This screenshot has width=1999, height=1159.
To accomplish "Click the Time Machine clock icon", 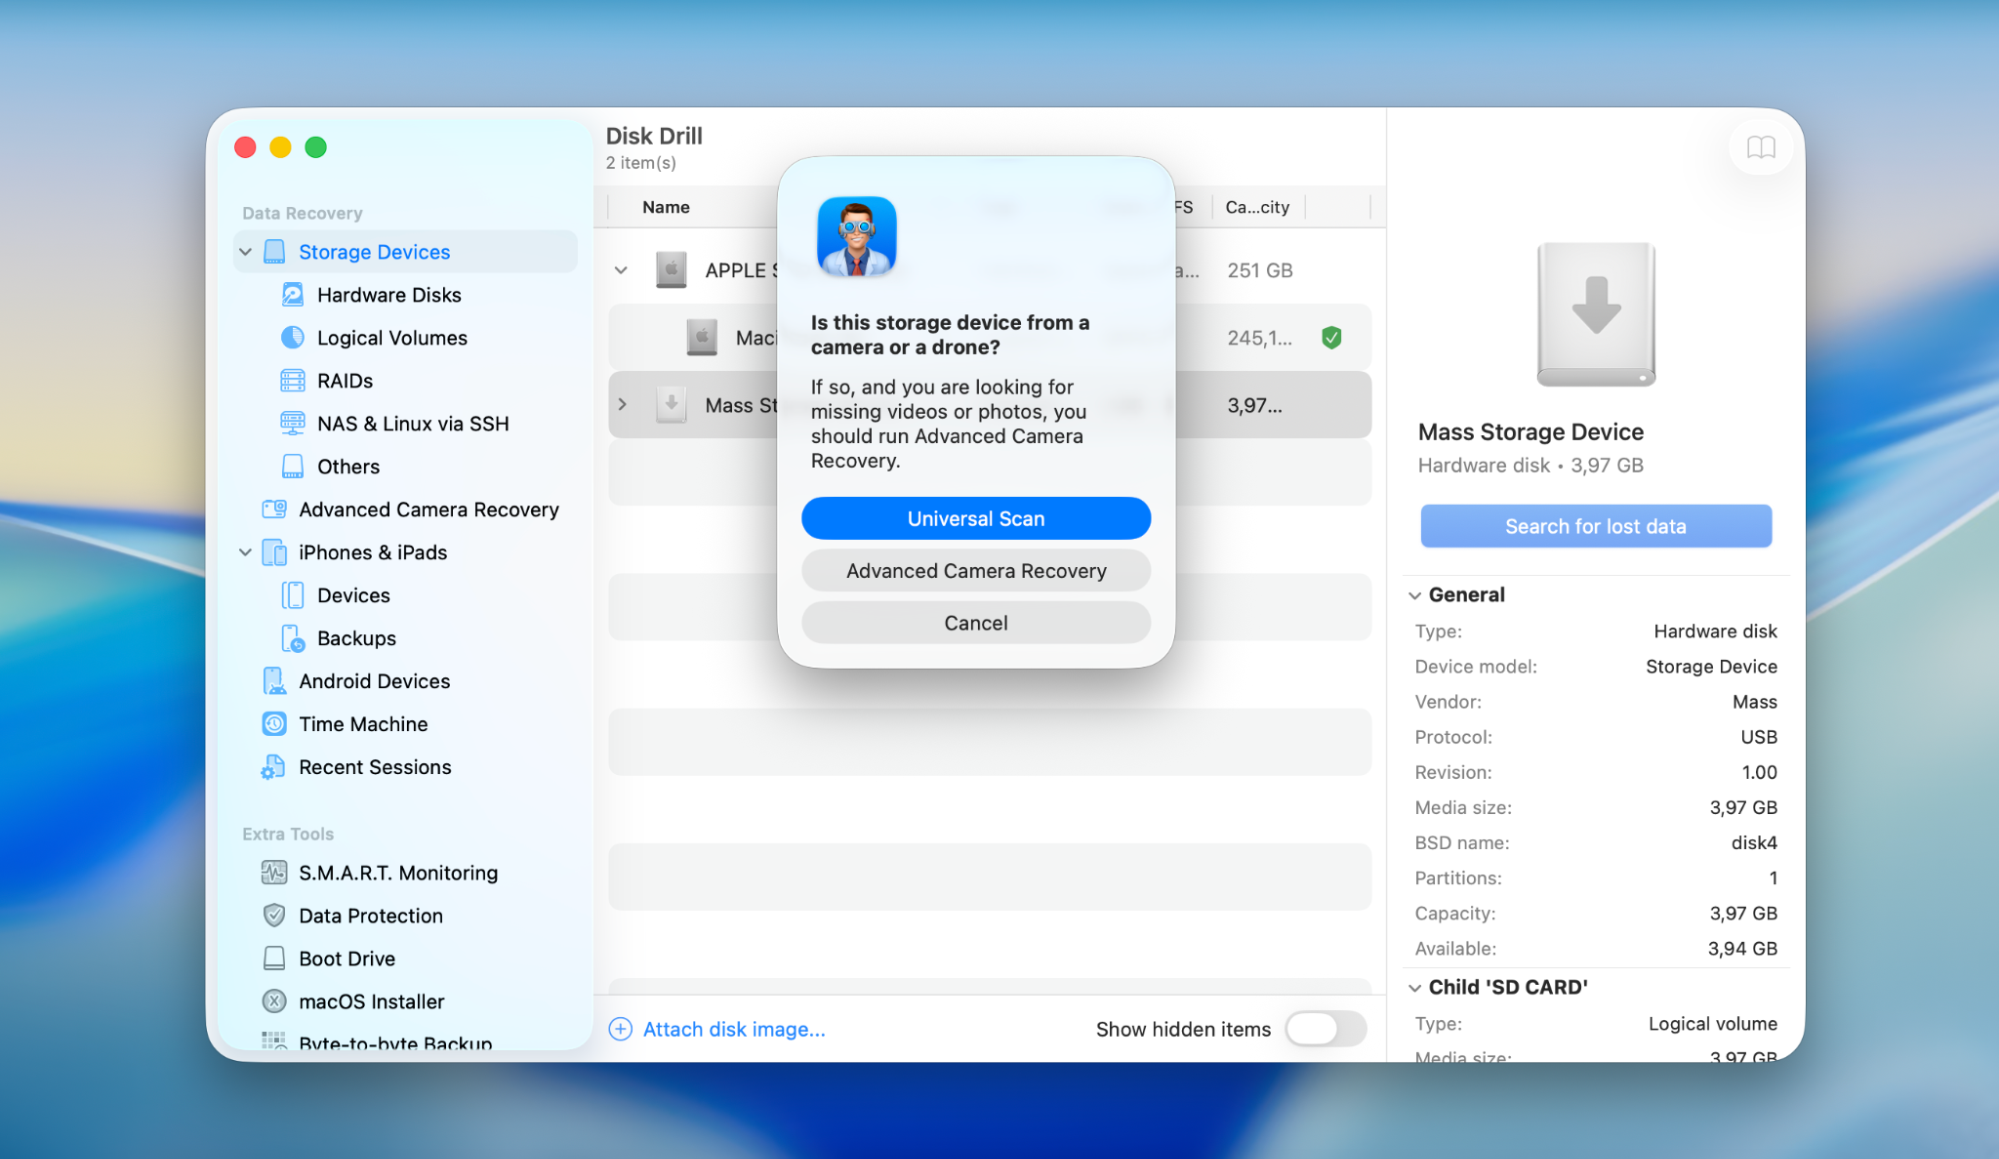I will [x=274, y=724].
